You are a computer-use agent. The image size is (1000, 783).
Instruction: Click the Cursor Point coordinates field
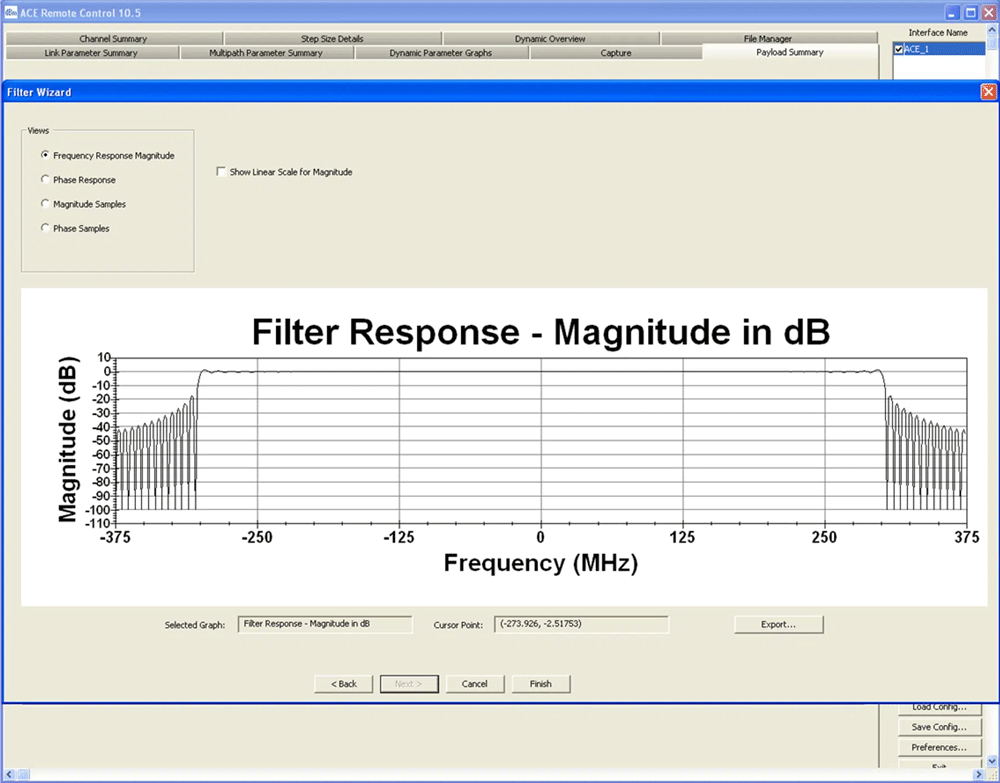580,624
